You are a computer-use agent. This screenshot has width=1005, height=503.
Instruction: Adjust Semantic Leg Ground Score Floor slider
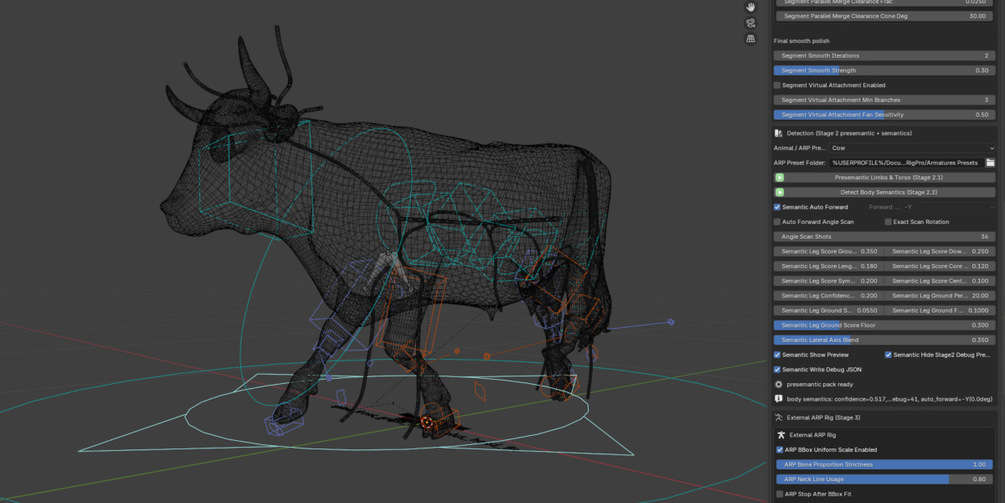point(885,325)
